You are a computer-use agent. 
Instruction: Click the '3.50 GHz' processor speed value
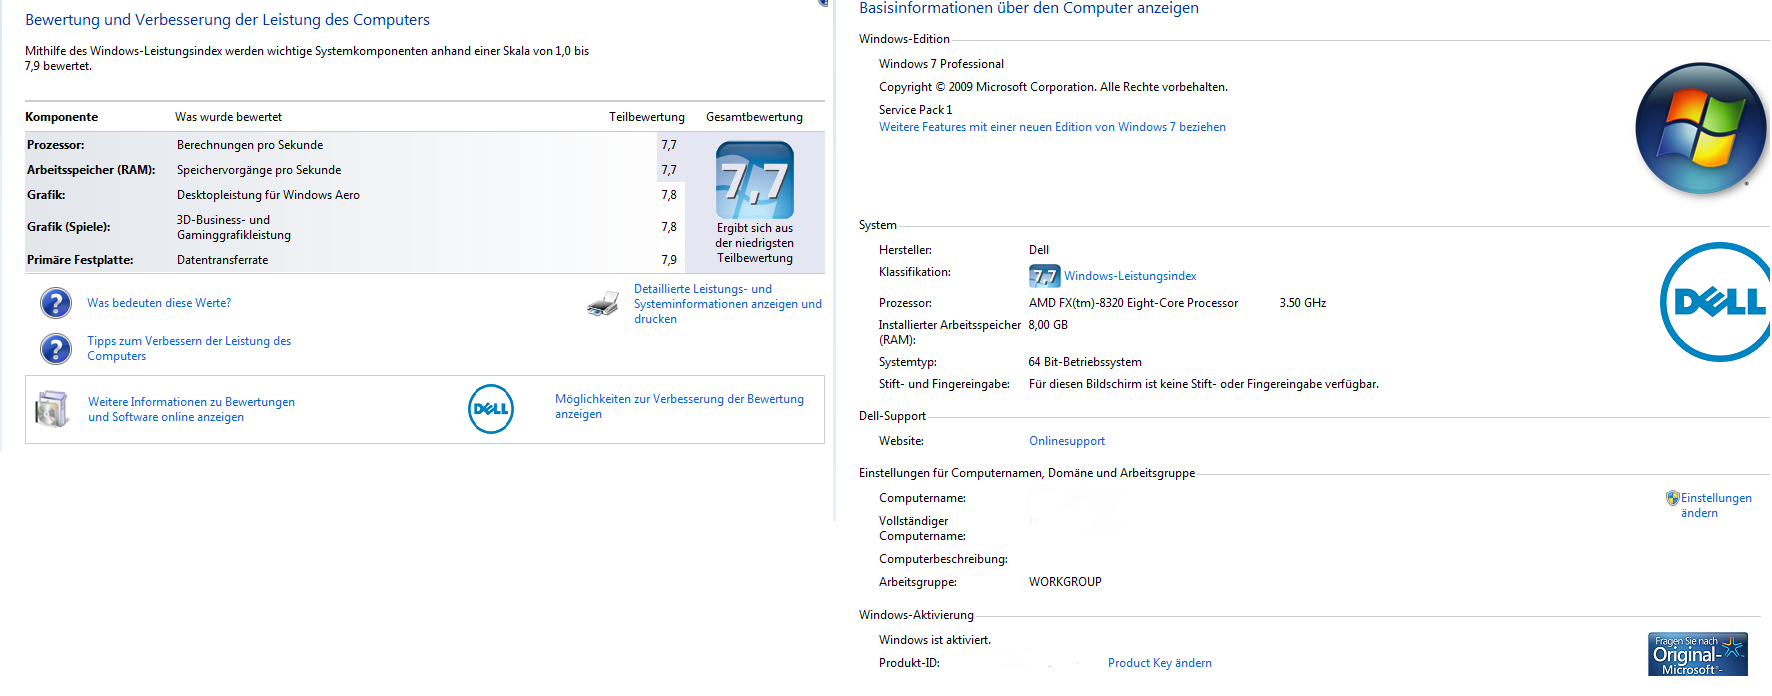click(x=1303, y=303)
